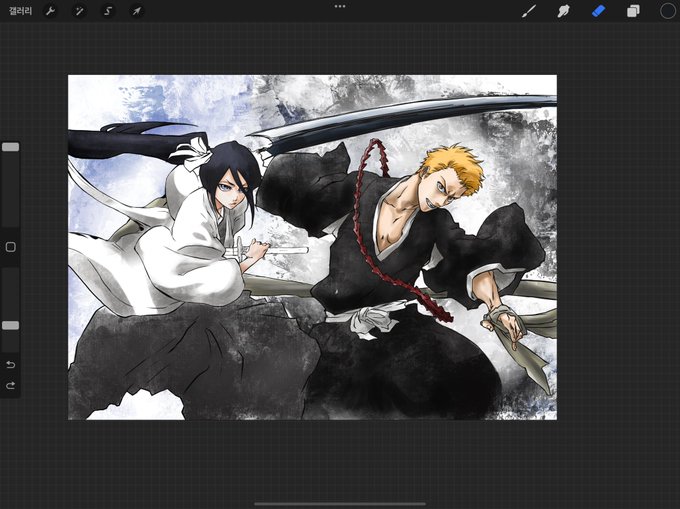This screenshot has width=680, height=509.
Task: Select the Brush tool
Action: tap(528, 11)
